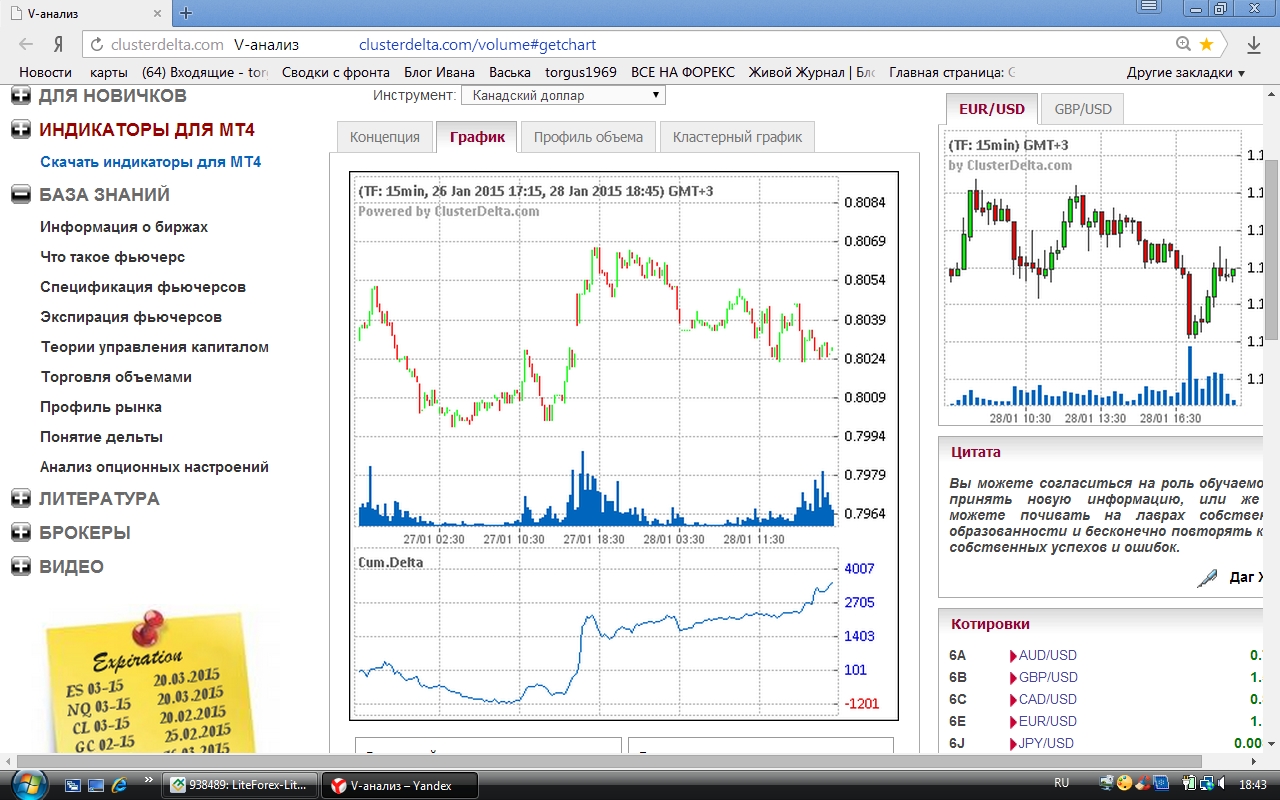Open Другие закладки bookmarks folder
1280x800 pixels.
pyautogui.click(x=1185, y=72)
